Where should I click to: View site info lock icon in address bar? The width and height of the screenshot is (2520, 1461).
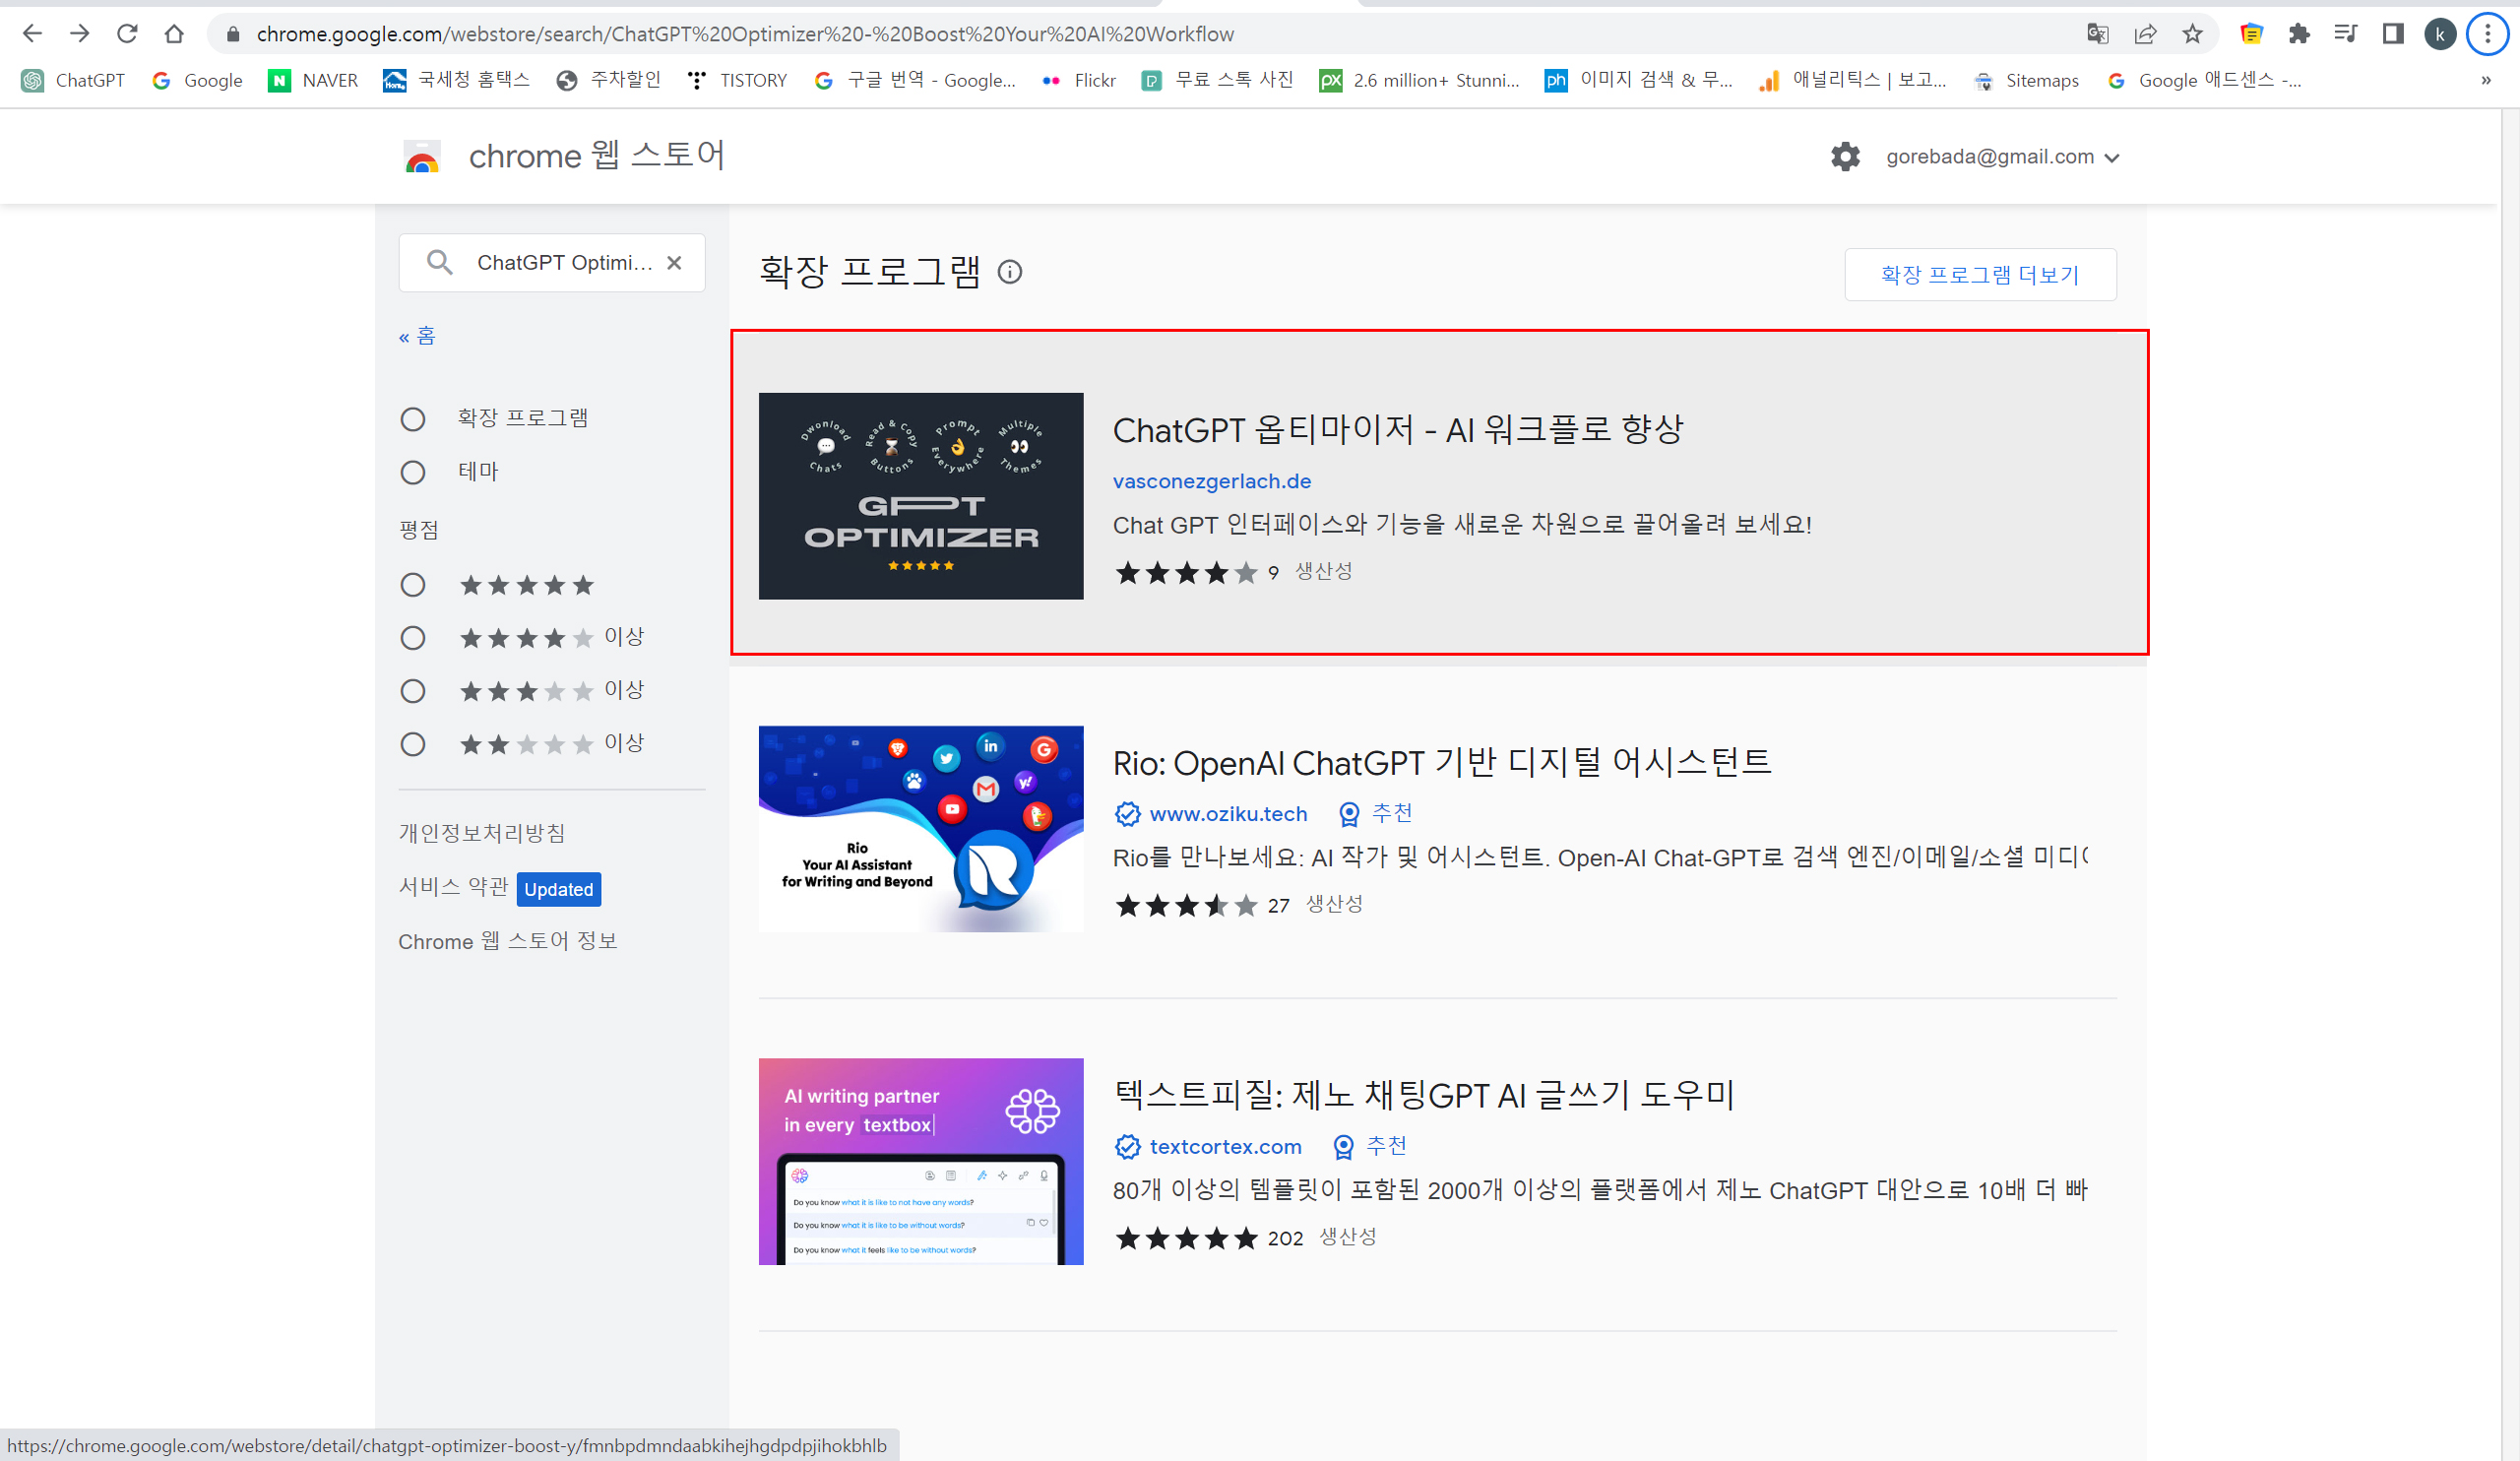pyautogui.click(x=233, y=34)
